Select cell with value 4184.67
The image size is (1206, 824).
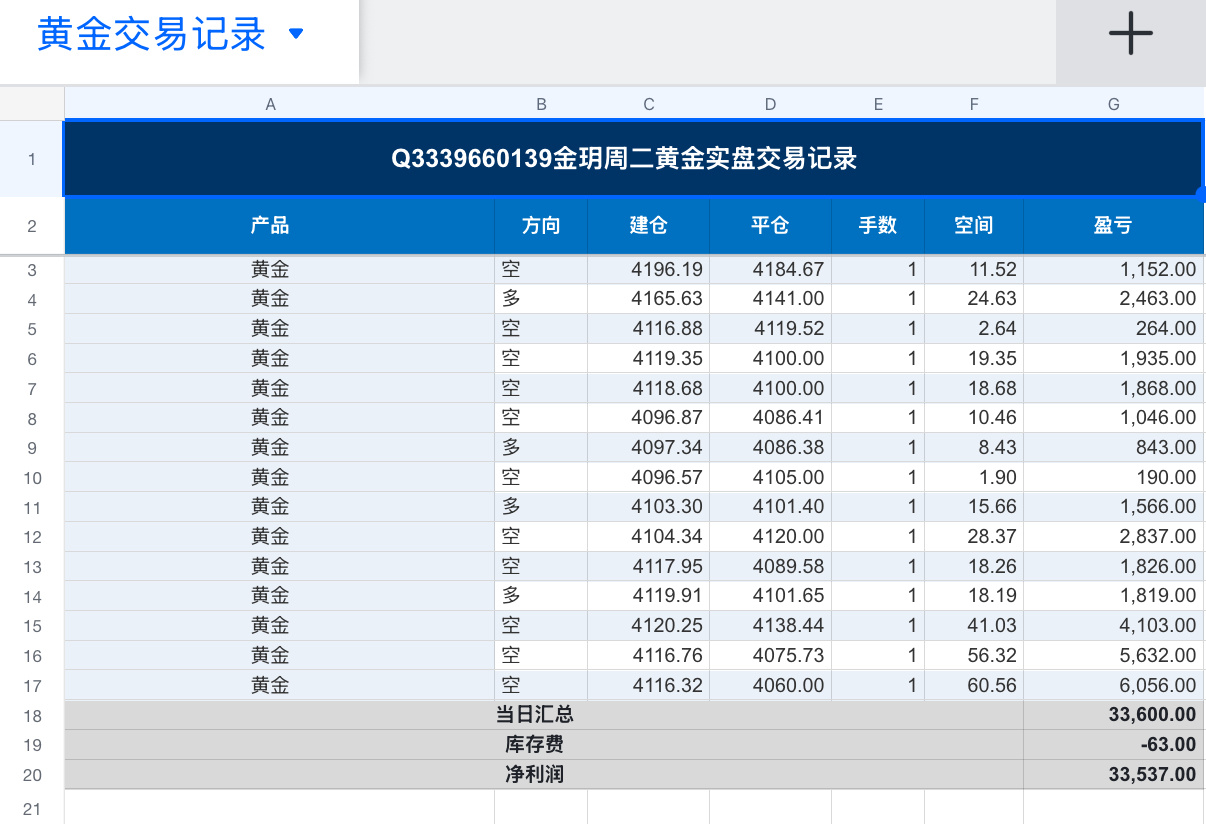[770, 269]
